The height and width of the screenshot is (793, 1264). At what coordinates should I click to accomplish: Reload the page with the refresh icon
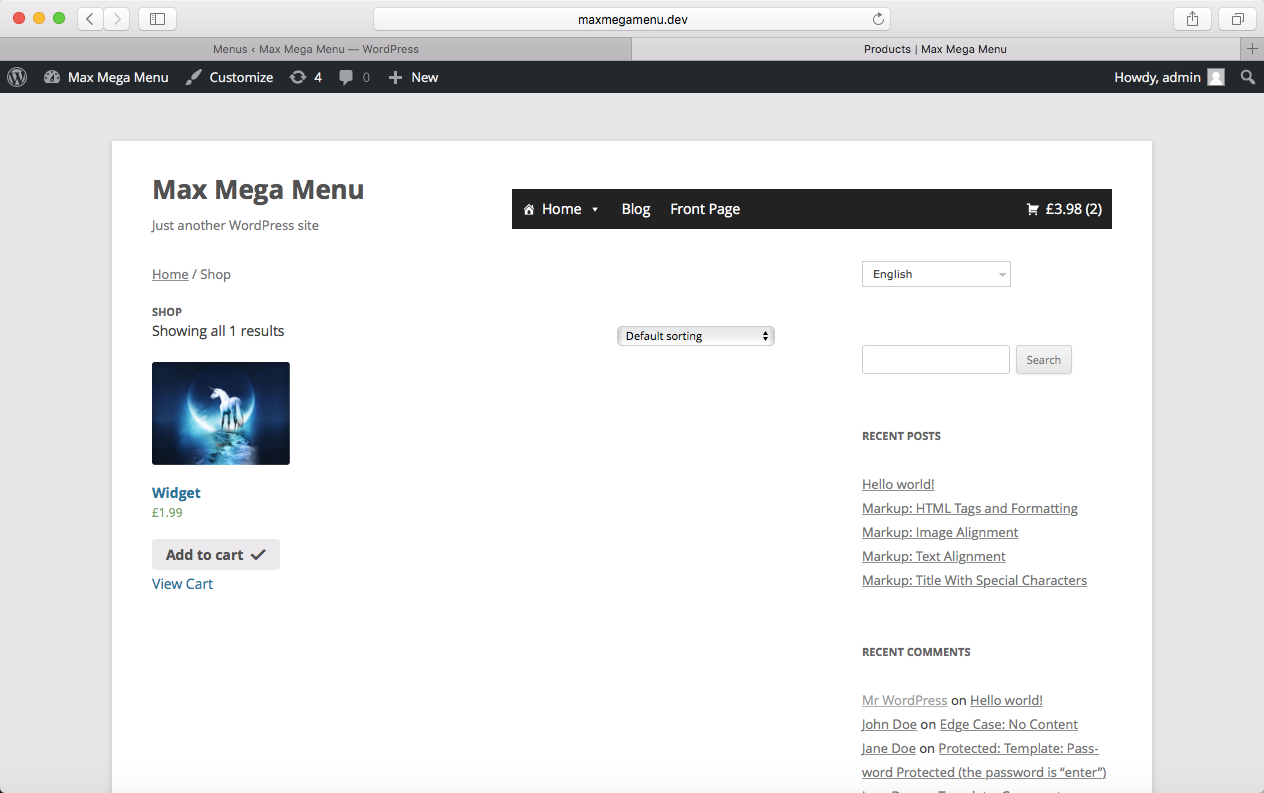point(878,19)
